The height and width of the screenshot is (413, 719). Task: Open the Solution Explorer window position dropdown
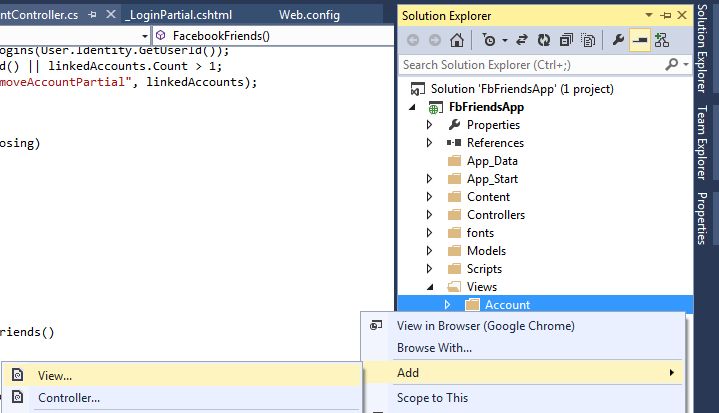[648, 15]
